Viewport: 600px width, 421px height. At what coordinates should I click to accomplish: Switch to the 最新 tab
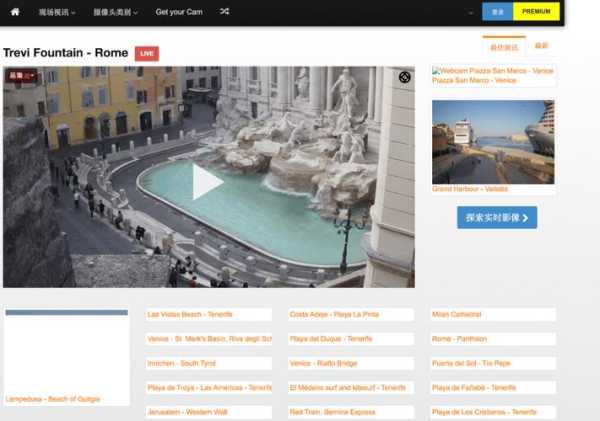(541, 46)
